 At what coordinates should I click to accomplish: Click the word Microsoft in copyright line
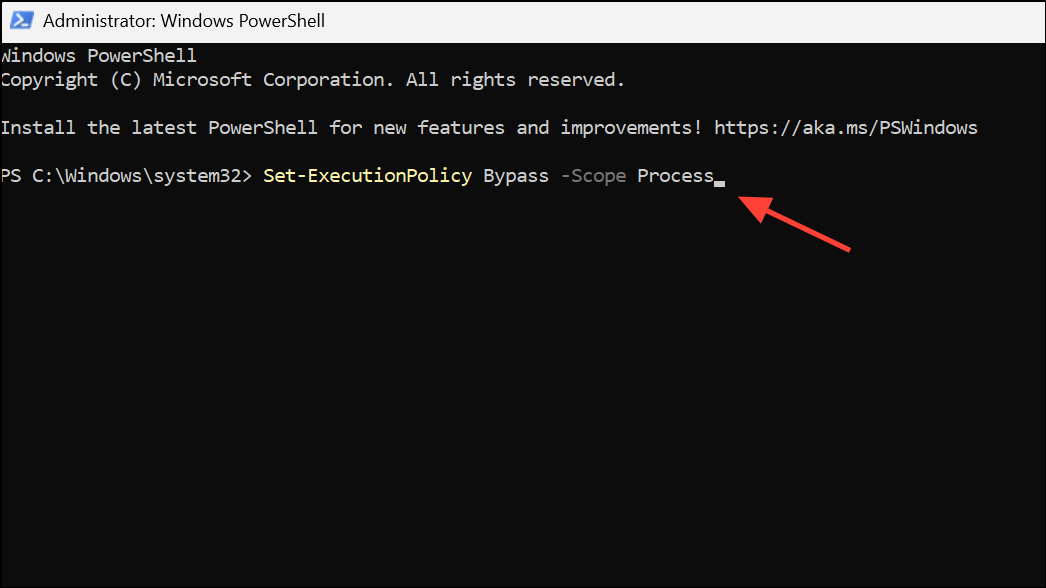point(202,79)
